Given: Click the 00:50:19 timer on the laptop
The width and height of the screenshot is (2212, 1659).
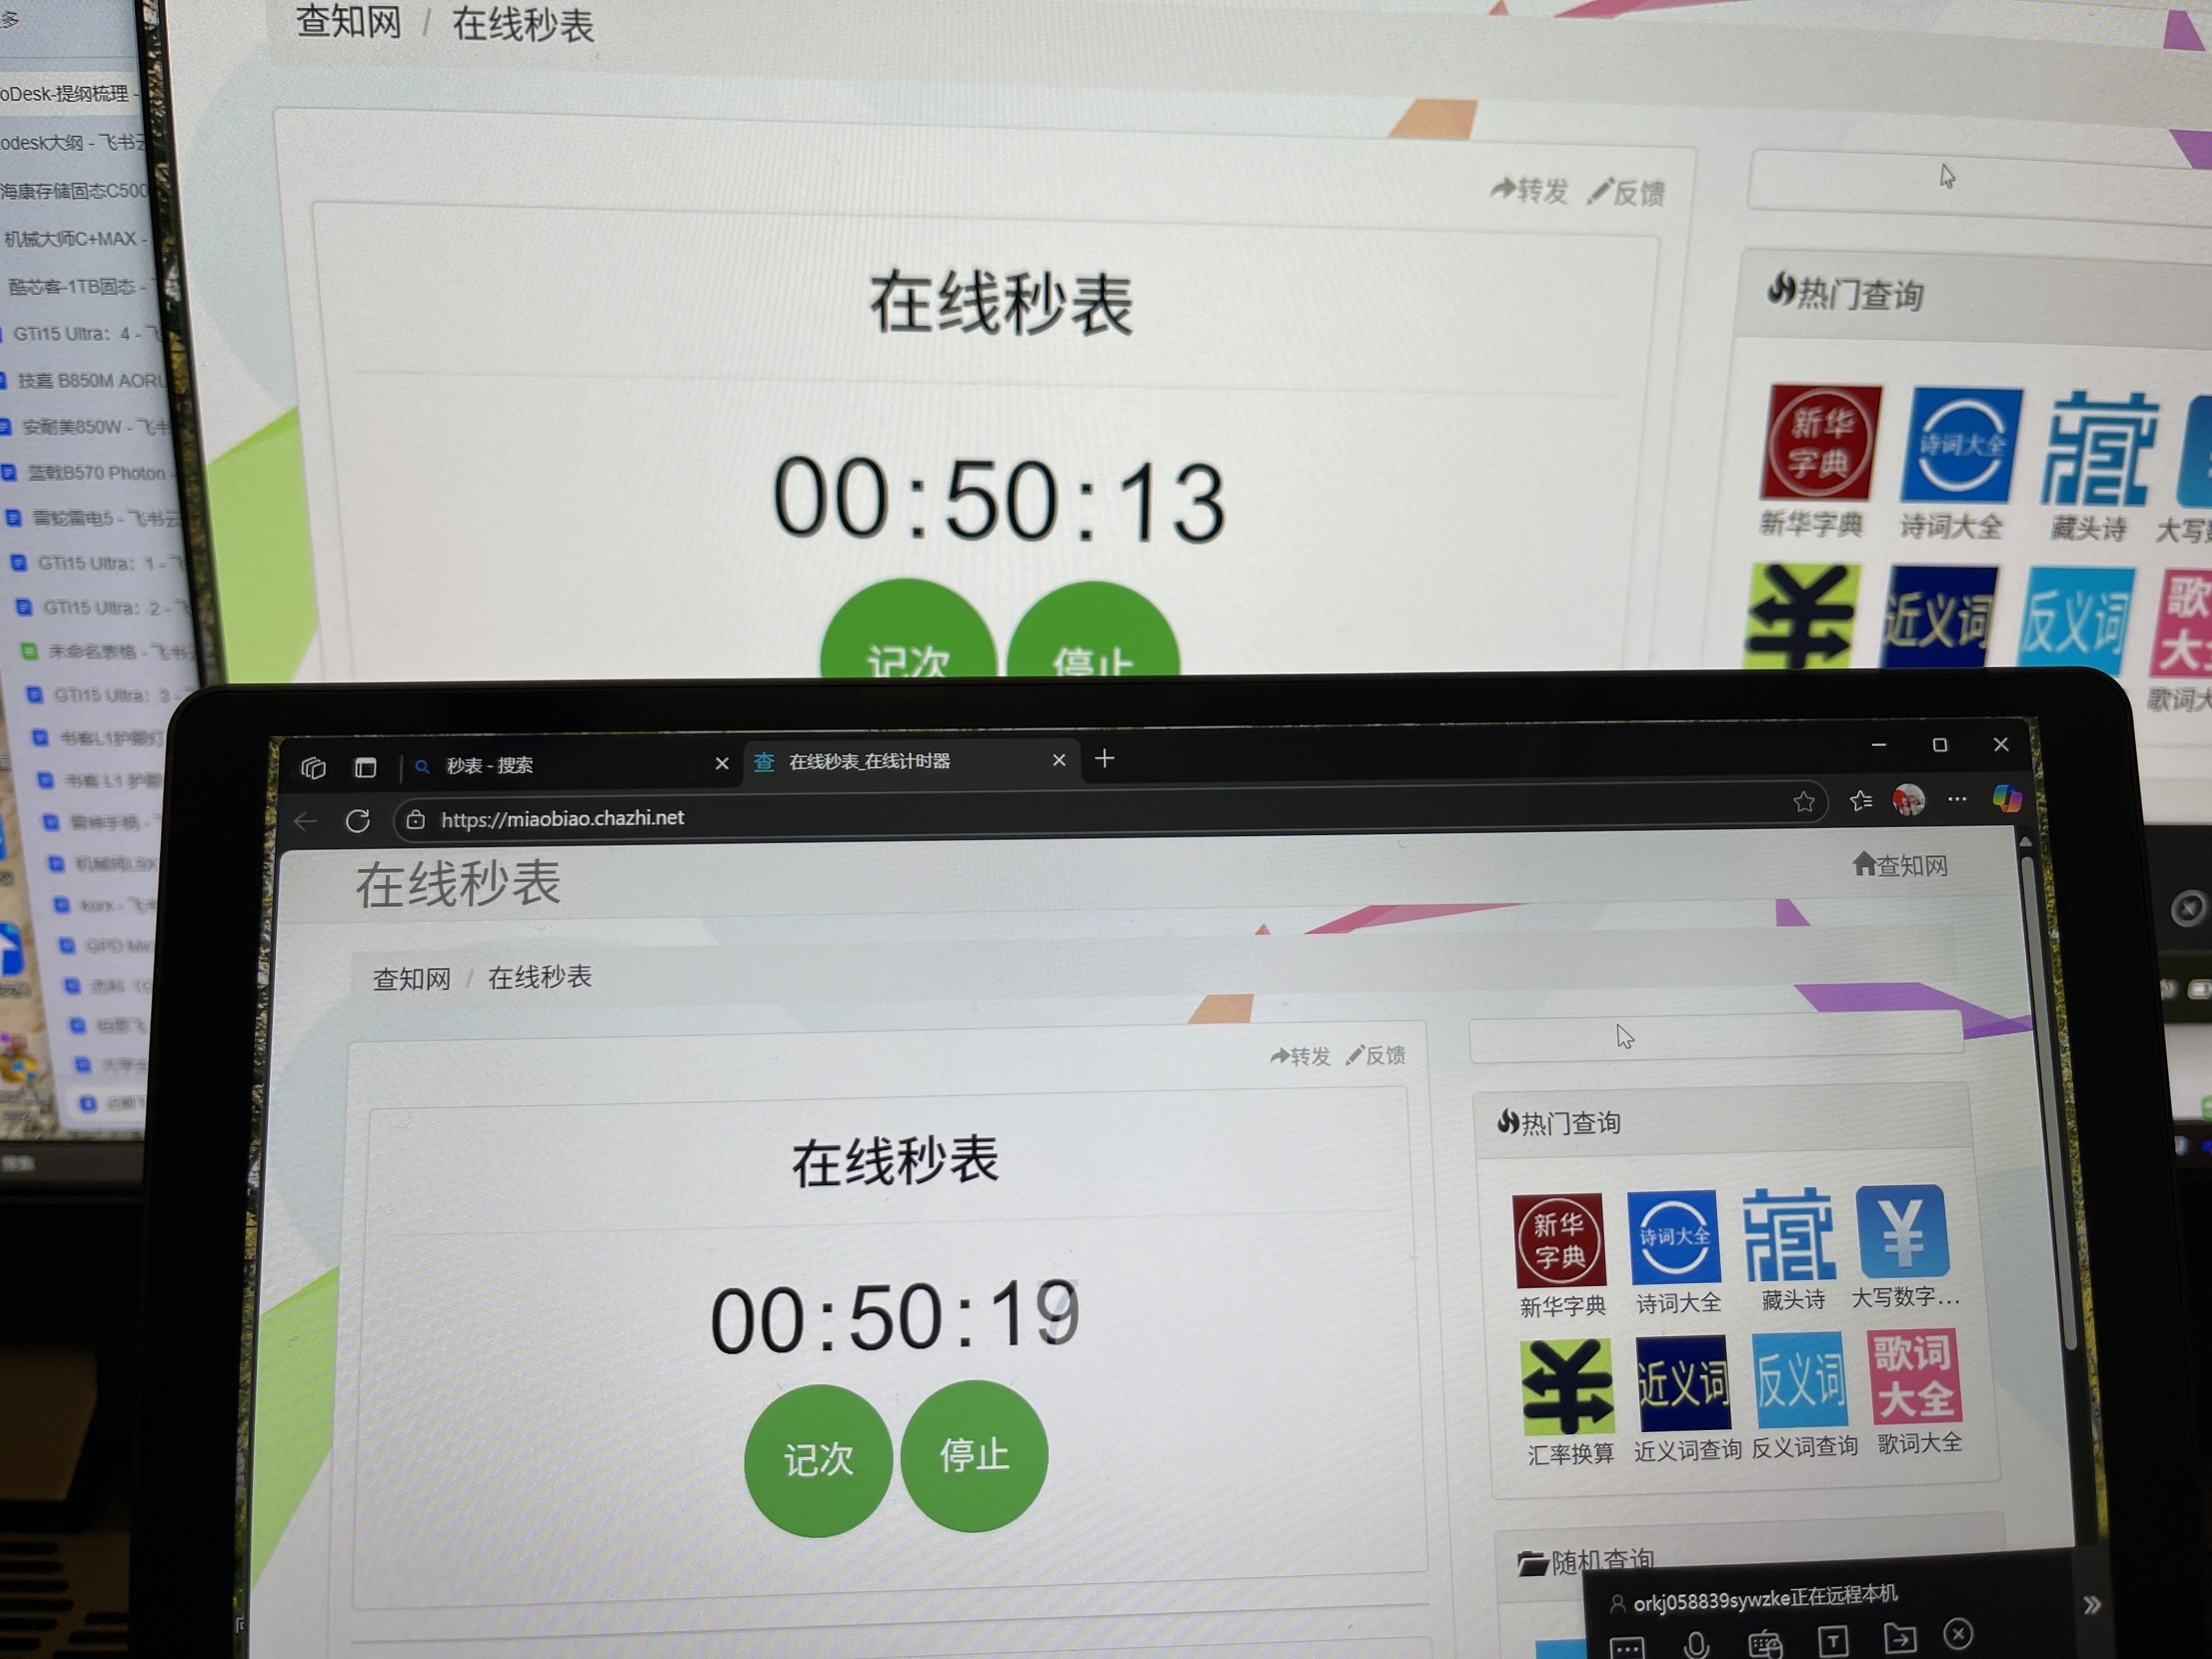Looking at the screenshot, I should 895,1317.
